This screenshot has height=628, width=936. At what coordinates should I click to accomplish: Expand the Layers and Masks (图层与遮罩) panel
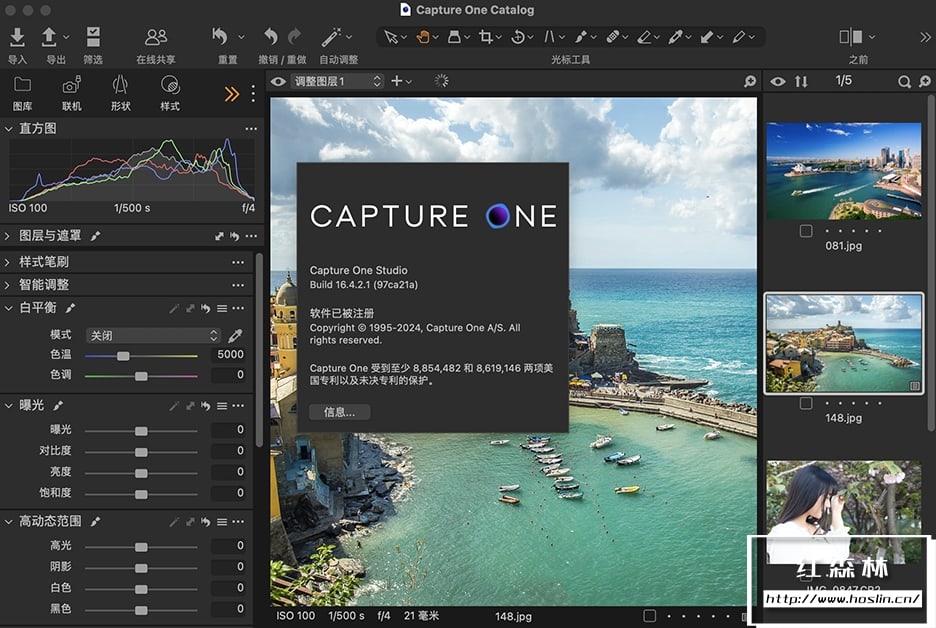pyautogui.click(x=9, y=236)
